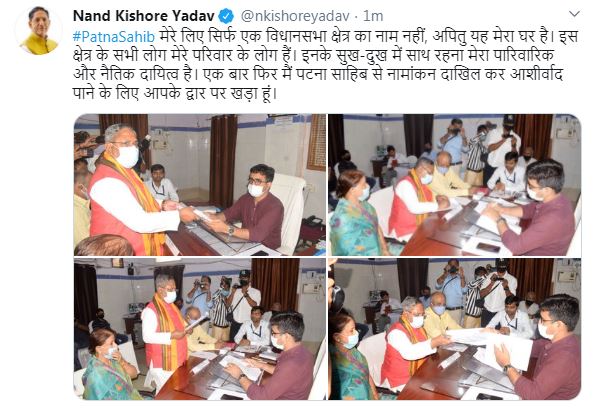Open the @nkishoreyadav handle link
This screenshot has width=595, height=411.
[294, 16]
